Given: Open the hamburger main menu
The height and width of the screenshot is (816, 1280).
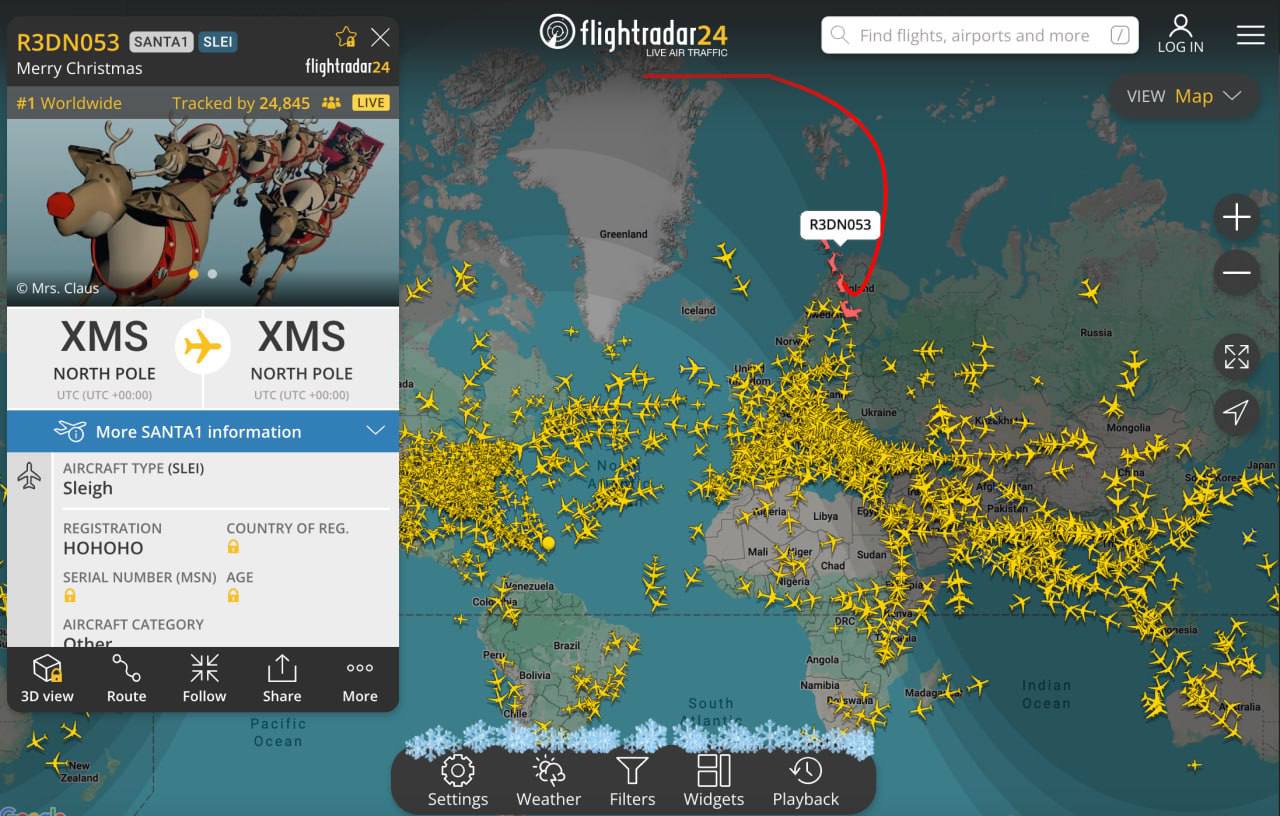Looking at the screenshot, I should tap(1251, 35).
